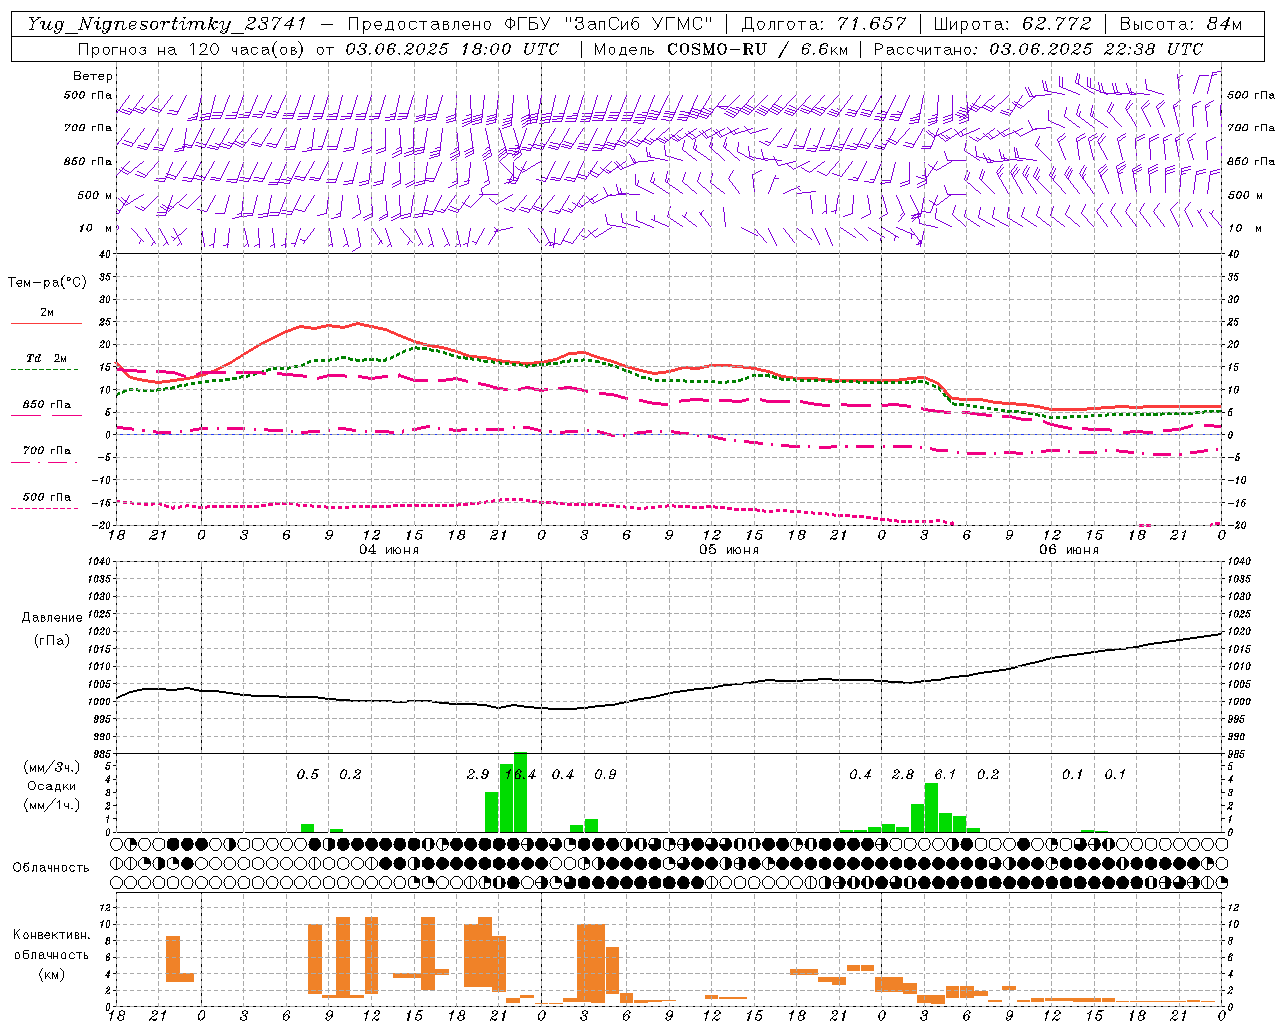The image size is (1280, 1024).
Task: Click the 16.4 precipitation total value
Action: tap(520, 774)
